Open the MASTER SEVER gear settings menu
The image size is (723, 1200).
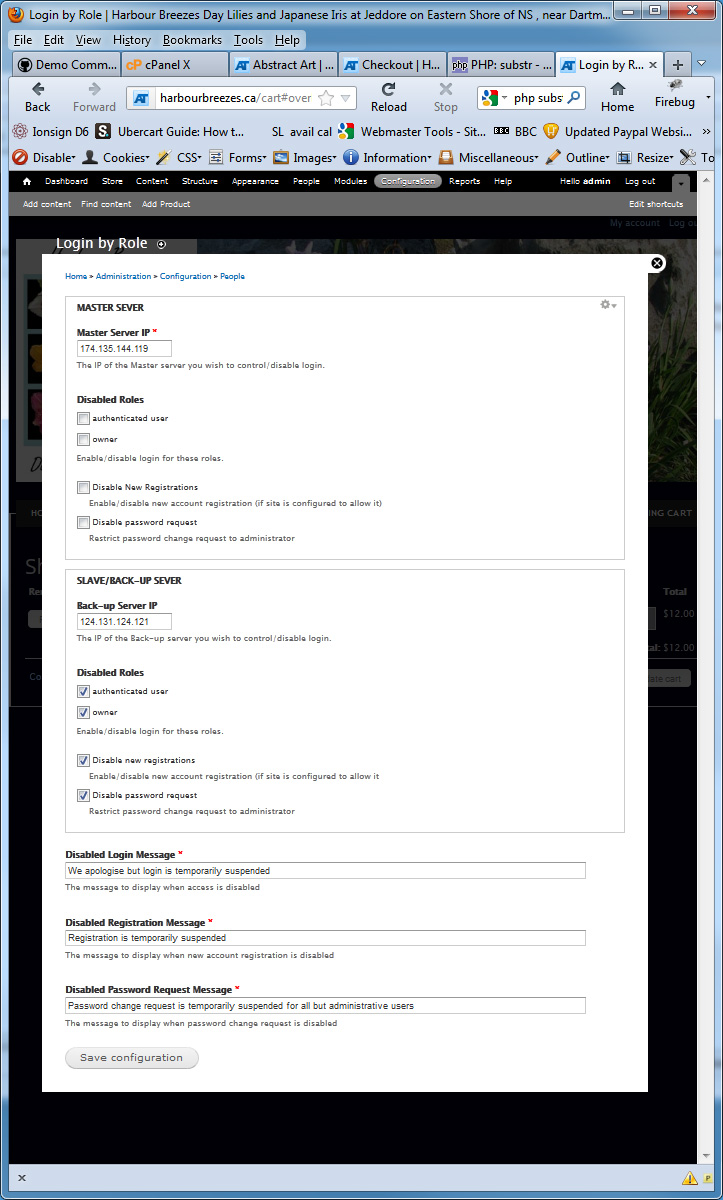click(x=605, y=304)
